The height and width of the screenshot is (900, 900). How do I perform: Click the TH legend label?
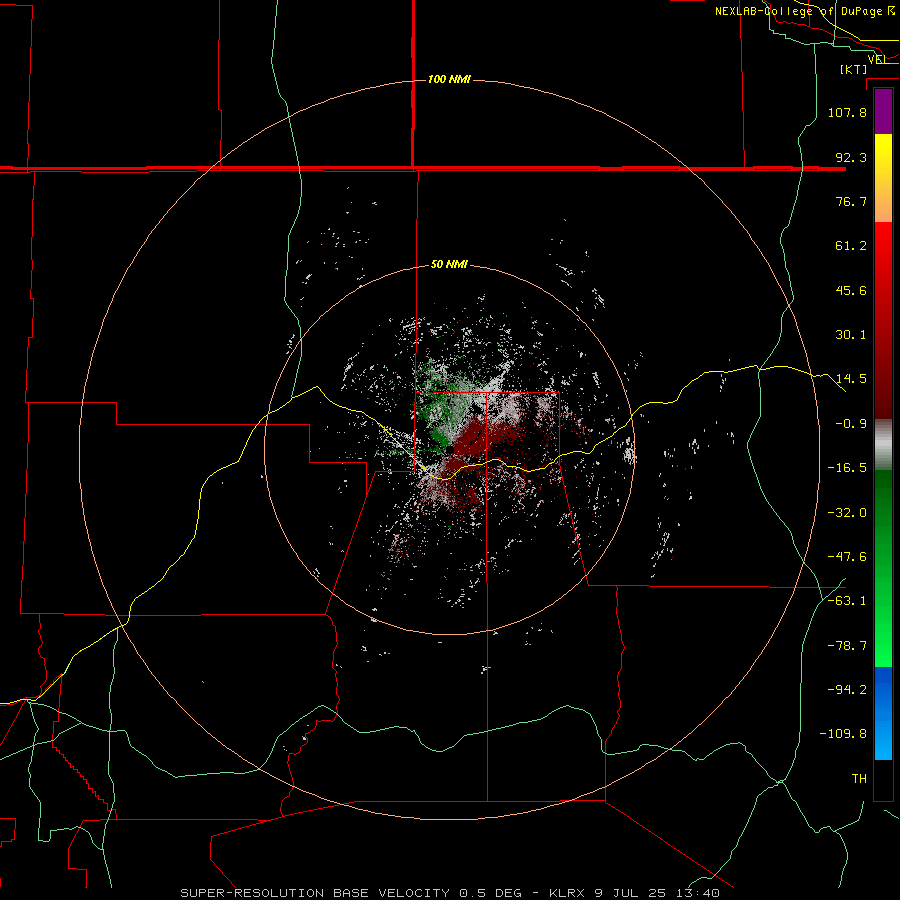[859, 779]
